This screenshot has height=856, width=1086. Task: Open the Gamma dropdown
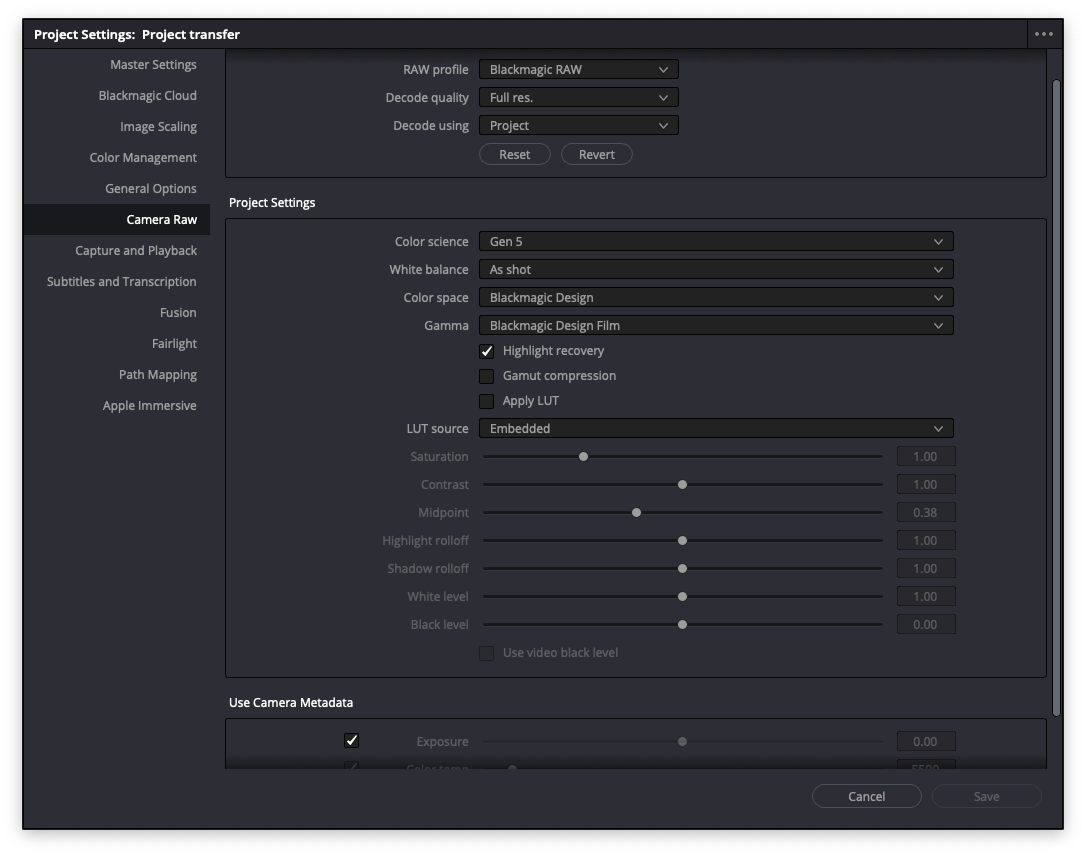(715, 325)
